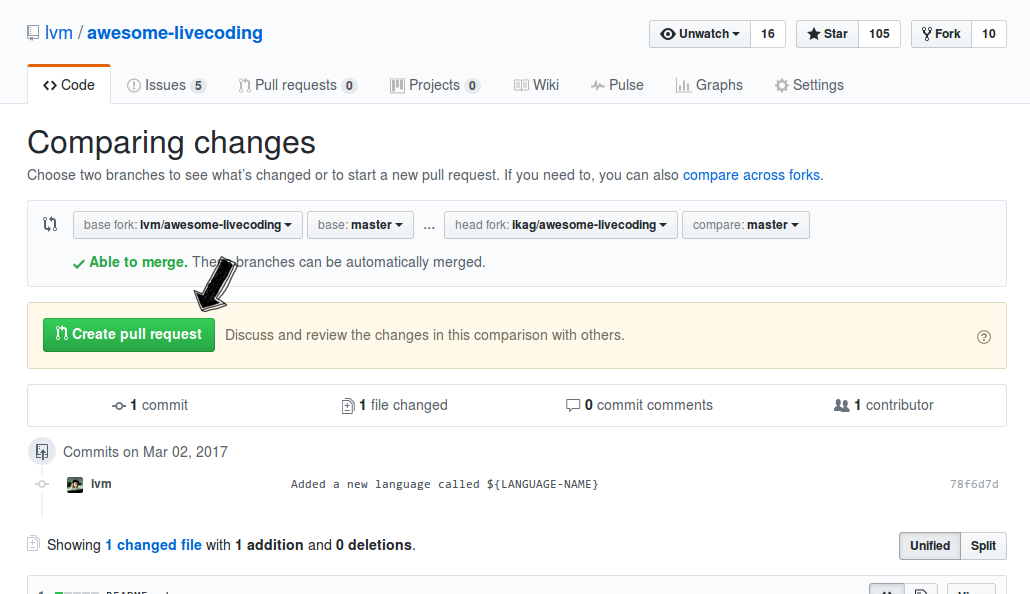Viewport: 1030px width, 594px height.
Task: Select Split diff view
Action: coord(983,546)
